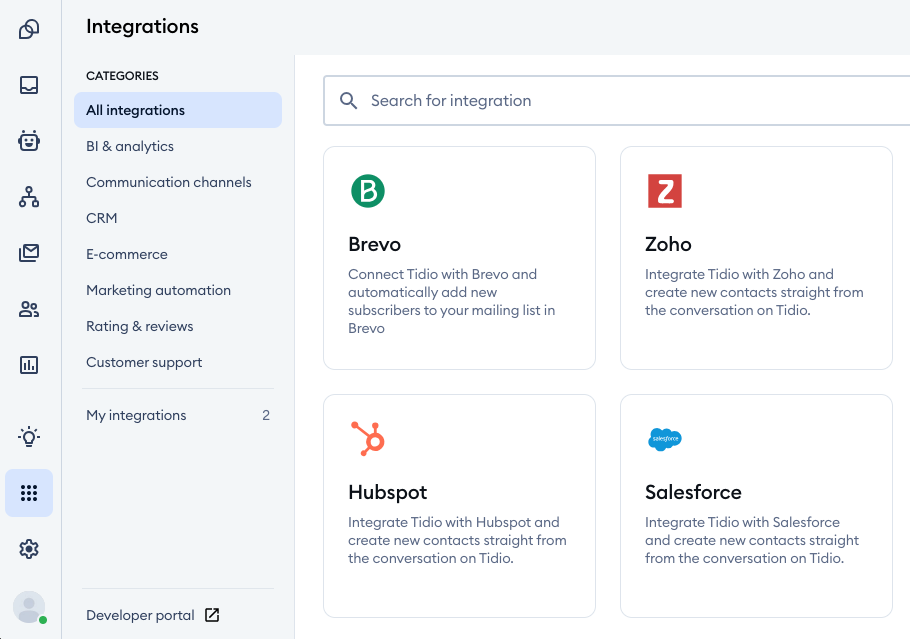Open the Customers people icon
910x639 pixels.
pyautogui.click(x=29, y=309)
